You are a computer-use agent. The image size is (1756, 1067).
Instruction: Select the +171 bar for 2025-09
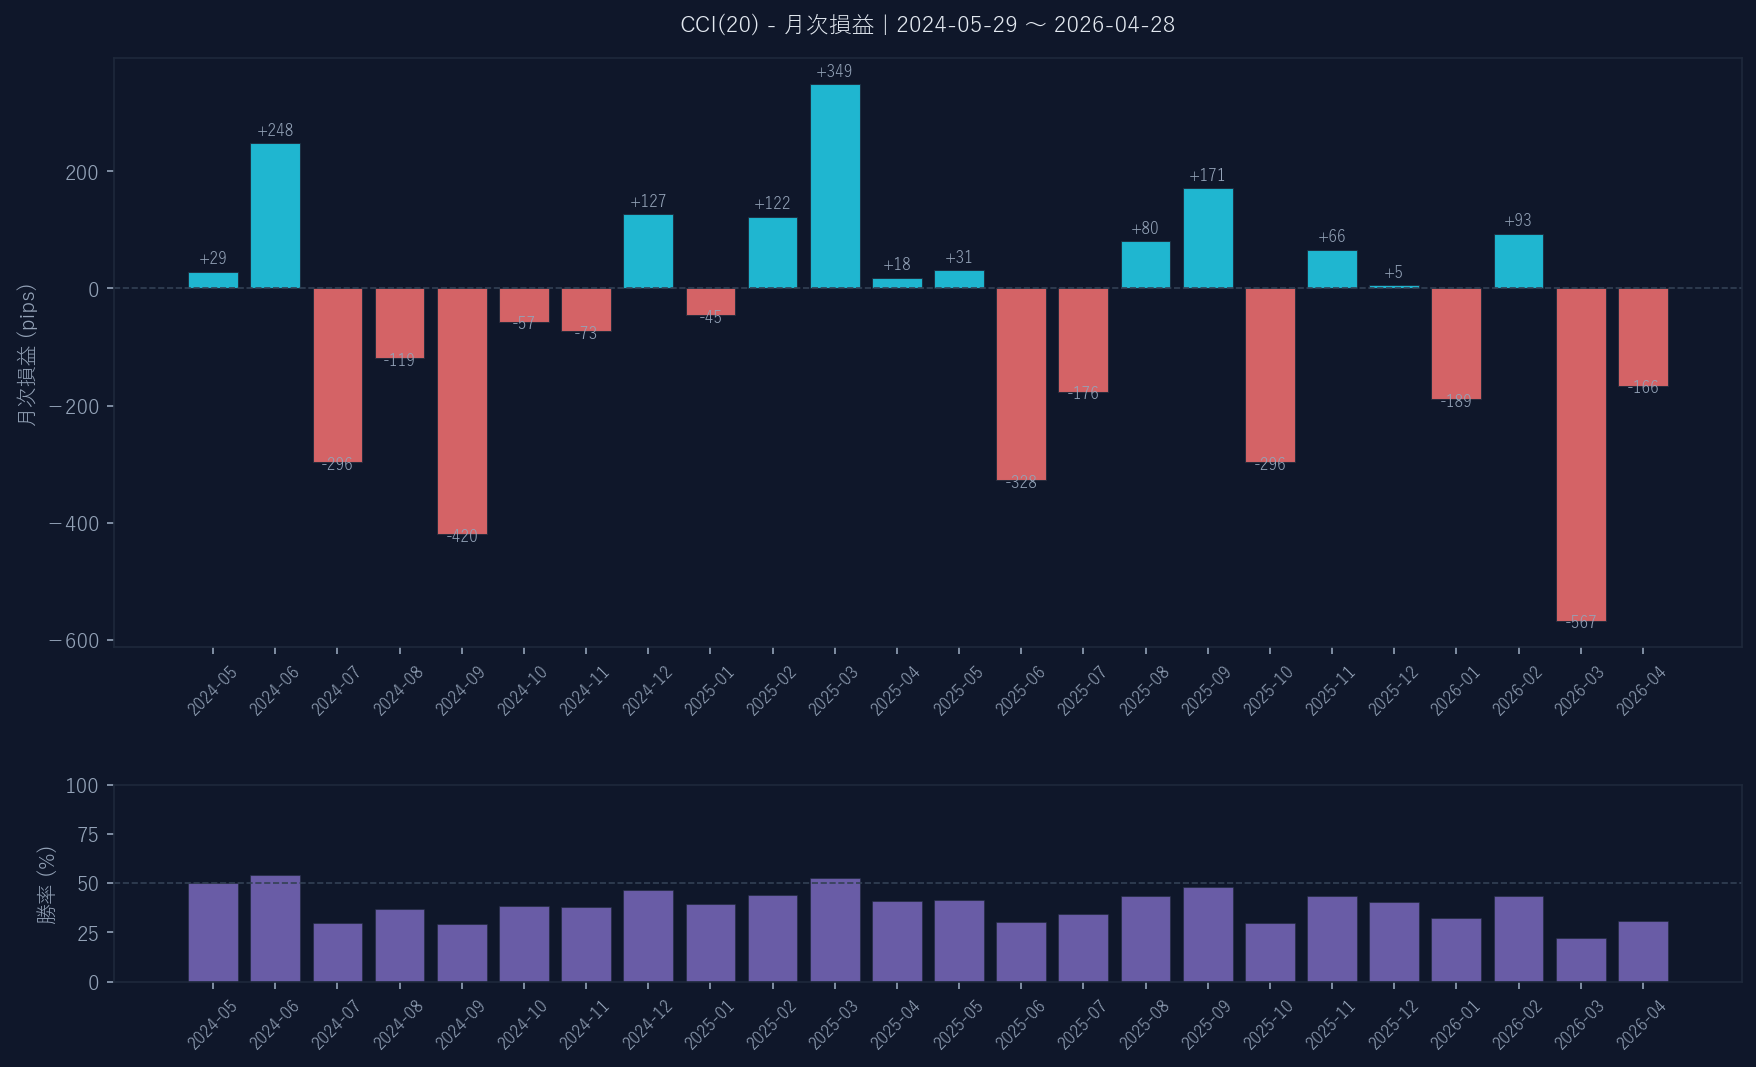1208,238
